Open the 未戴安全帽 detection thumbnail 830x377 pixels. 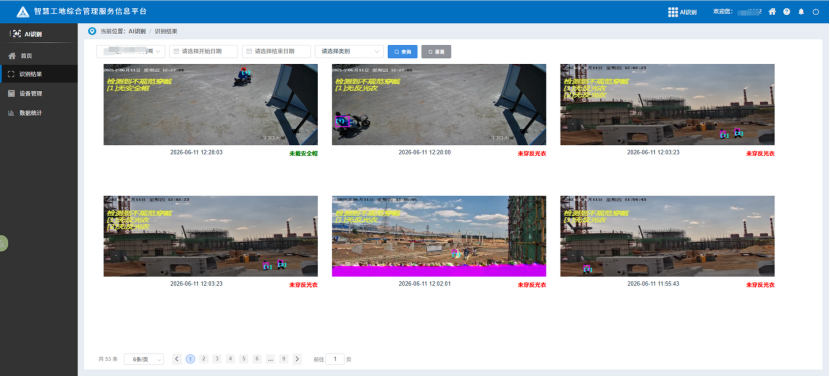211,104
